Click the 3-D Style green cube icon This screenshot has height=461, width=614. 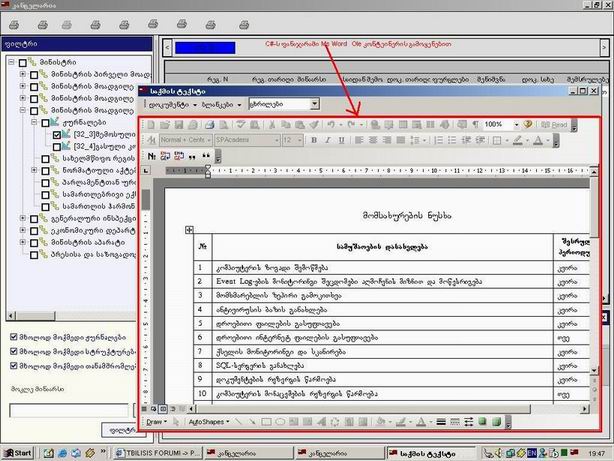coord(497,422)
